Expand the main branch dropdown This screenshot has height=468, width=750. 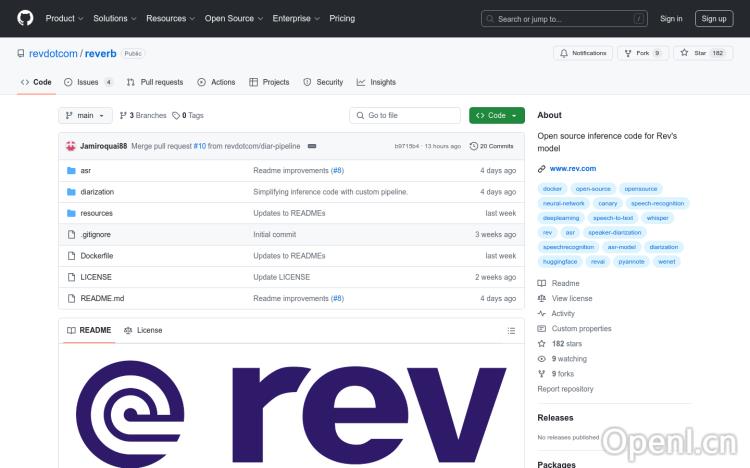pos(86,115)
